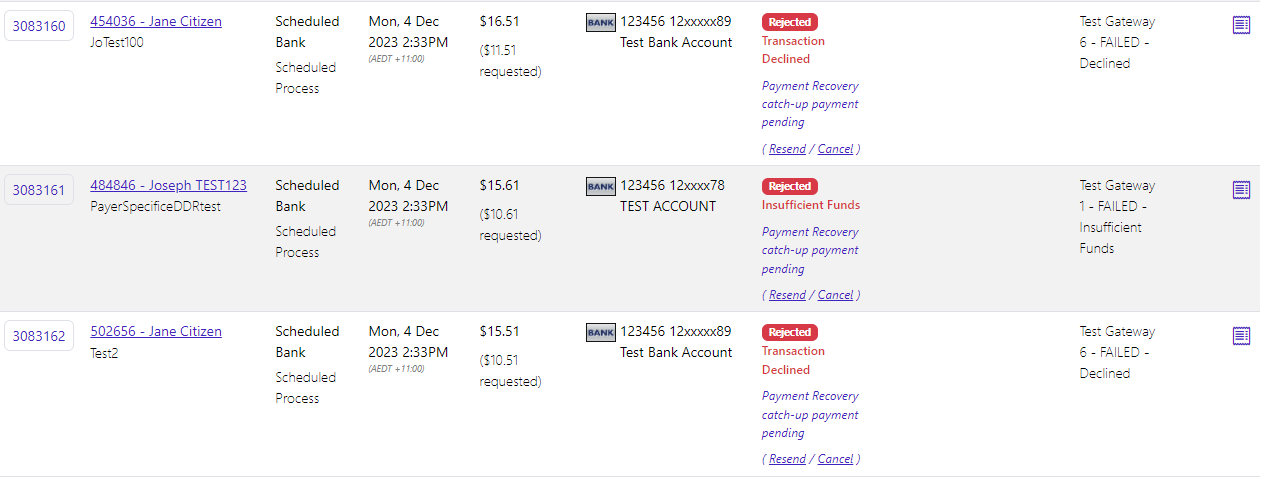Open details icon for transaction 3083162

(1241, 335)
